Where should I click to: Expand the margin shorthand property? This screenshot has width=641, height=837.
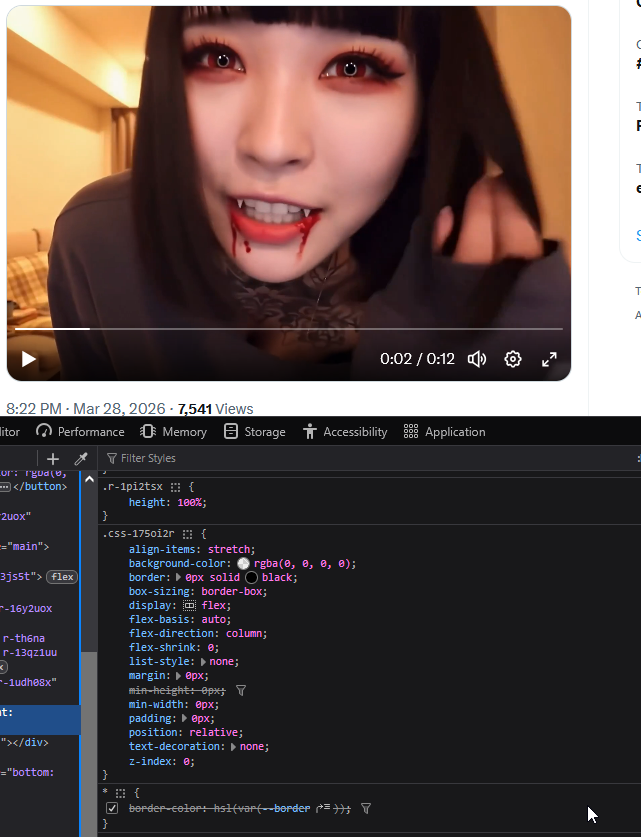coord(178,675)
